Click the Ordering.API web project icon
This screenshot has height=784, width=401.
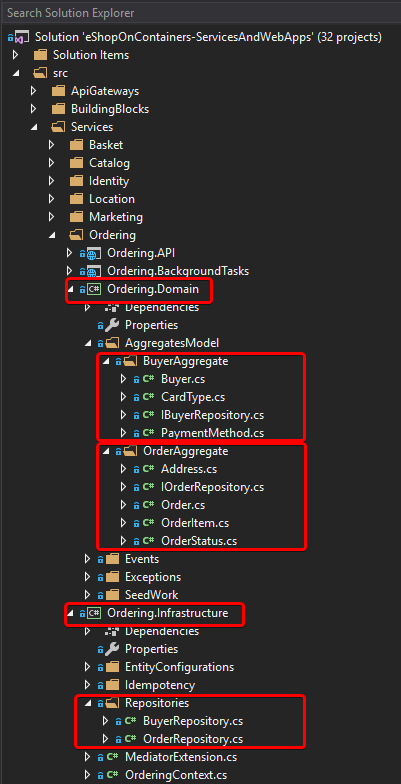click(x=94, y=253)
